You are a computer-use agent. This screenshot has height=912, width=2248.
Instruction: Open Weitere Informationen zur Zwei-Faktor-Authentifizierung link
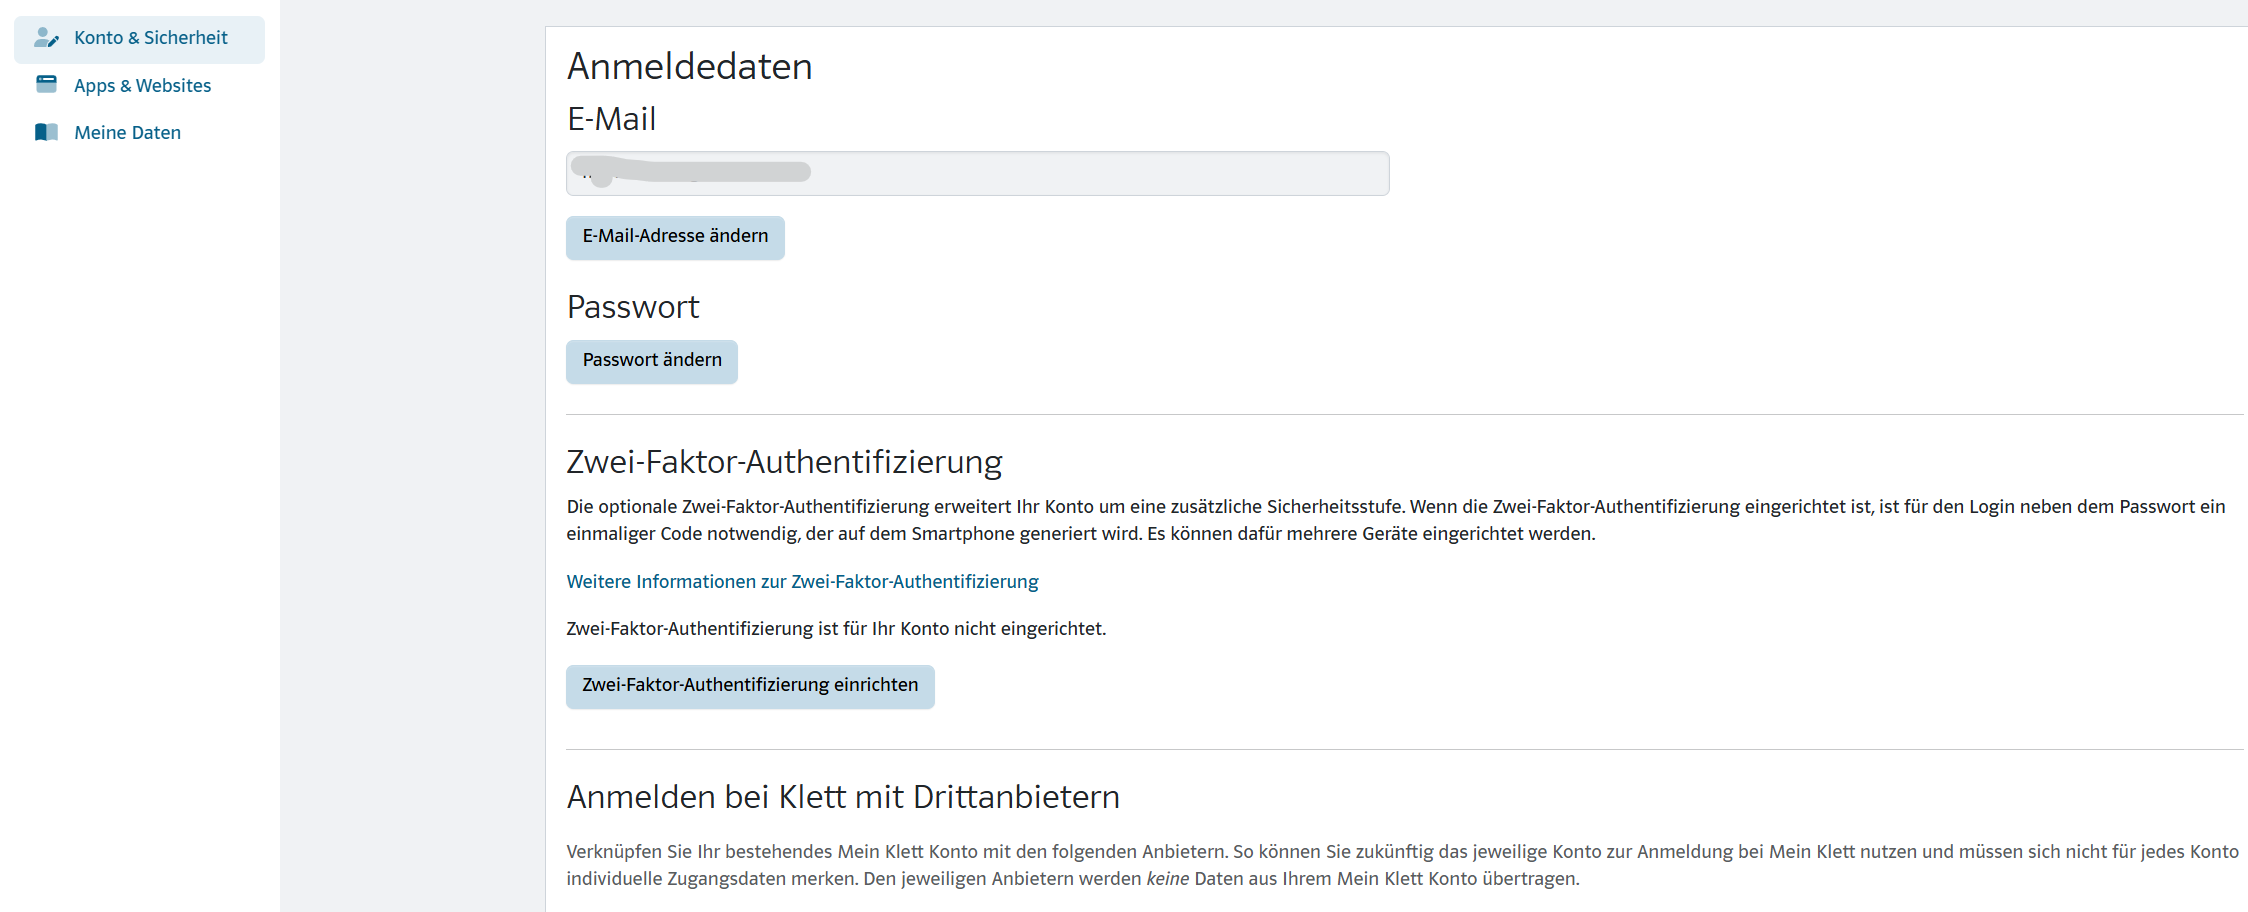(802, 582)
